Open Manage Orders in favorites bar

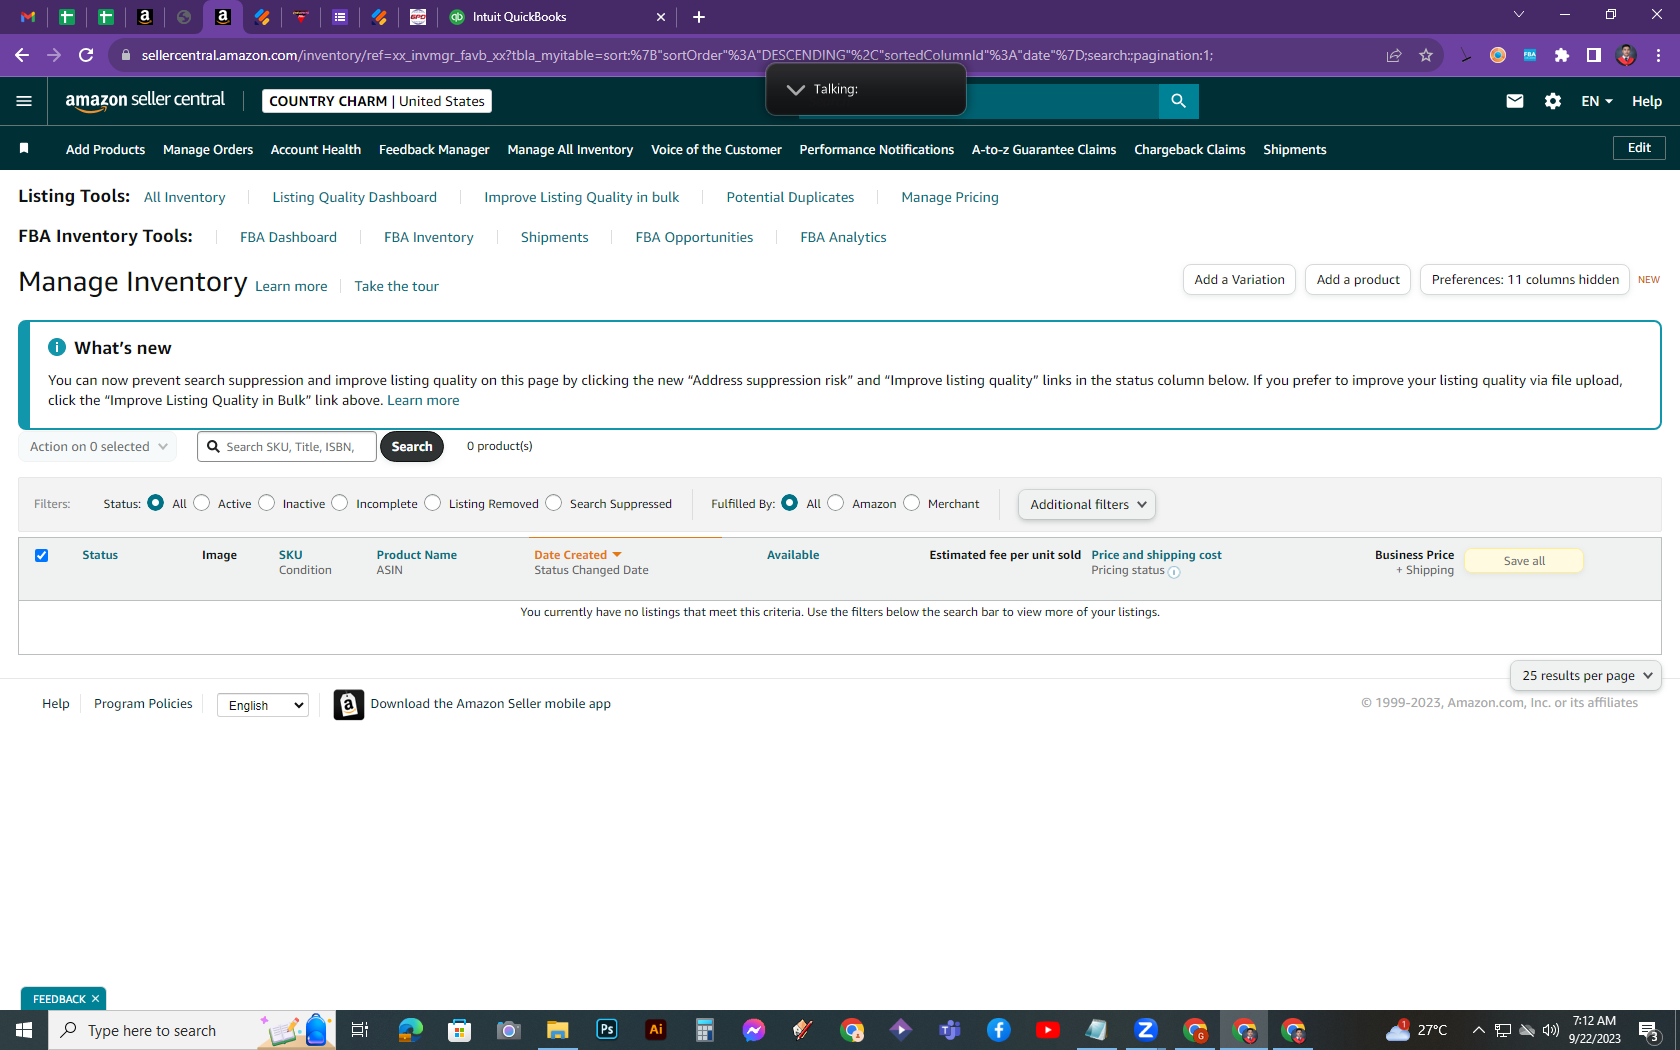tap(208, 150)
